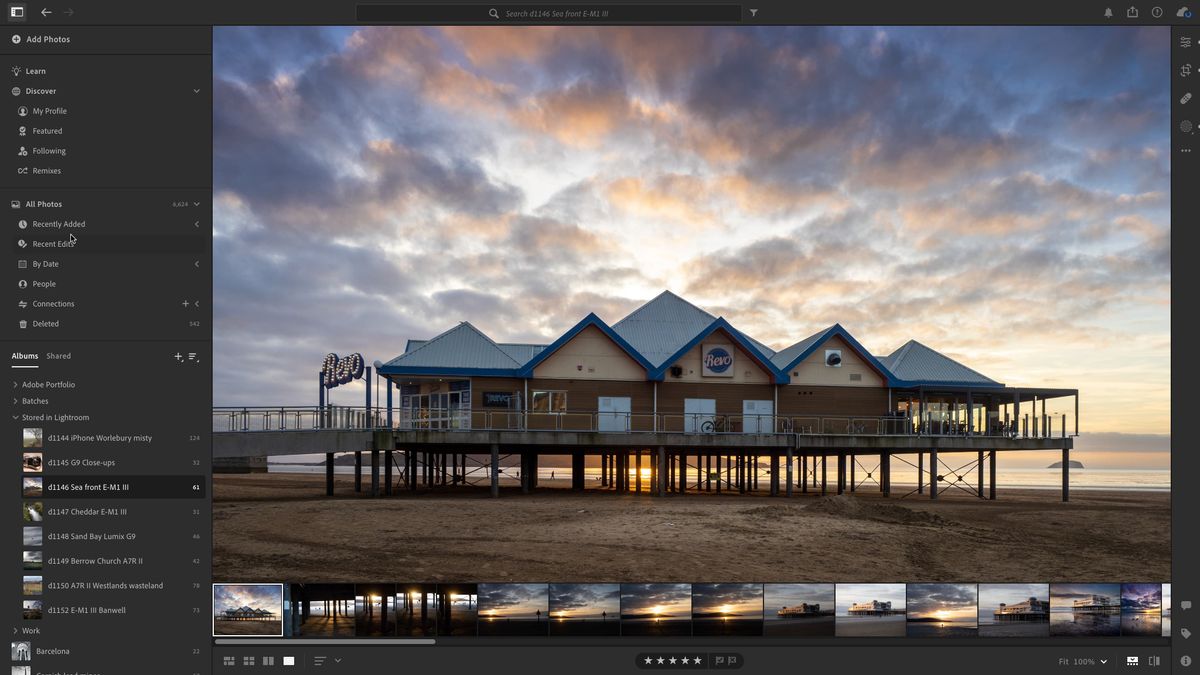Viewport: 1200px width, 675px height.
Task: Select the Crop & Rotate tool
Action: point(1185,70)
